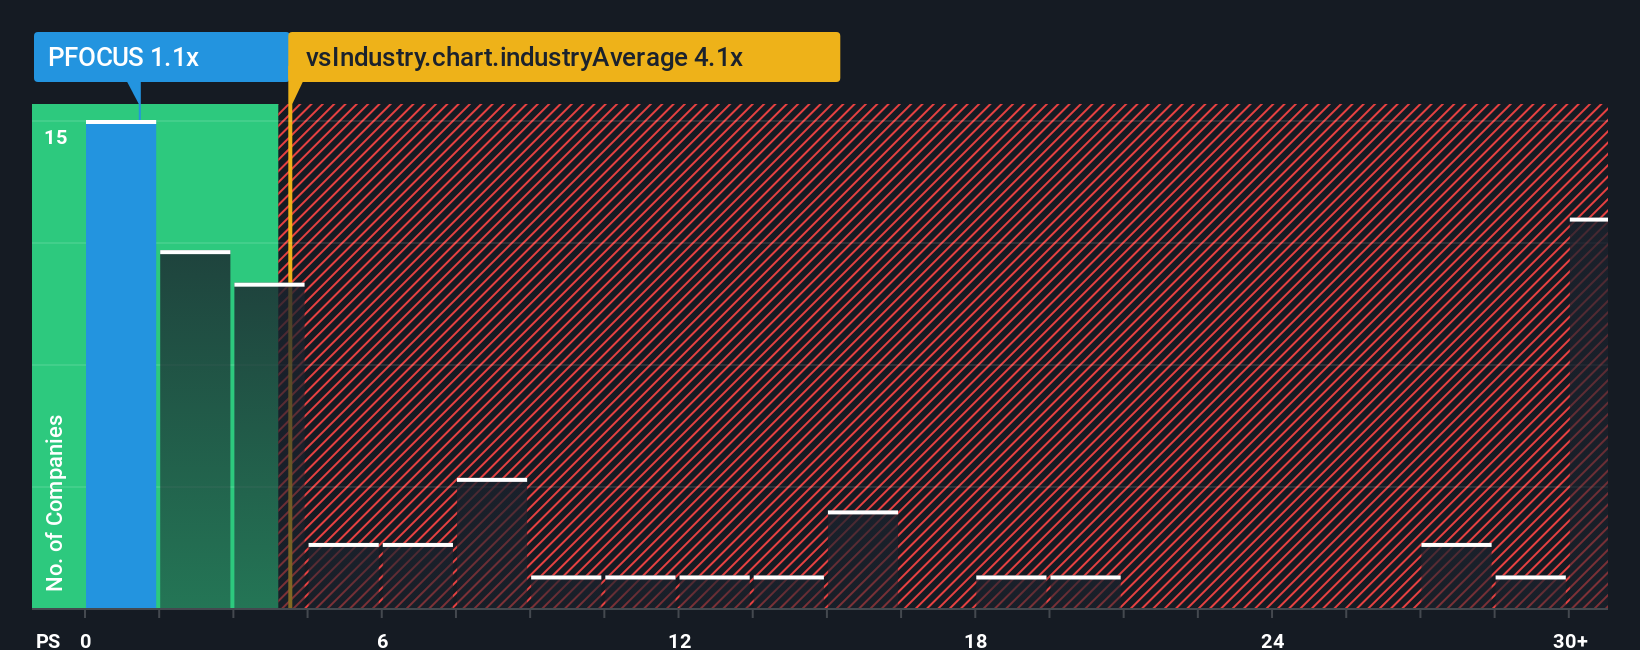Click the y-axis value 15

point(56,137)
